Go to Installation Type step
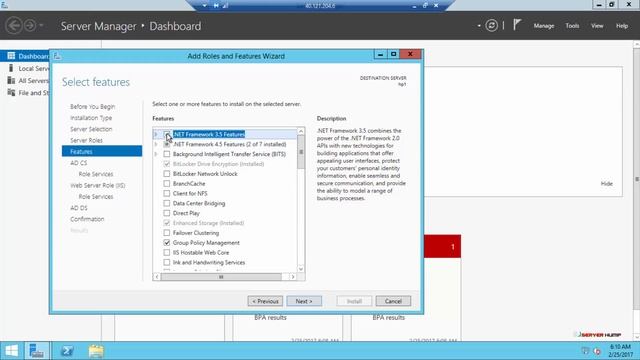 point(91,118)
